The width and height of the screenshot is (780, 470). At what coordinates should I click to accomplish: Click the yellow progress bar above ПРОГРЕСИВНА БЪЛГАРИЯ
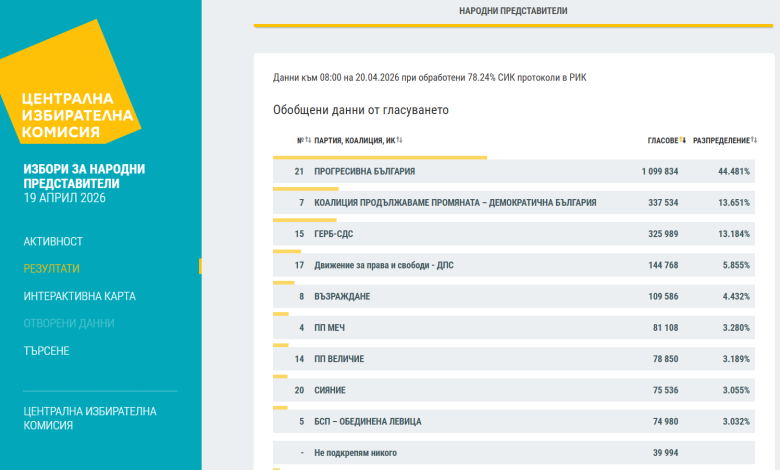(380, 157)
